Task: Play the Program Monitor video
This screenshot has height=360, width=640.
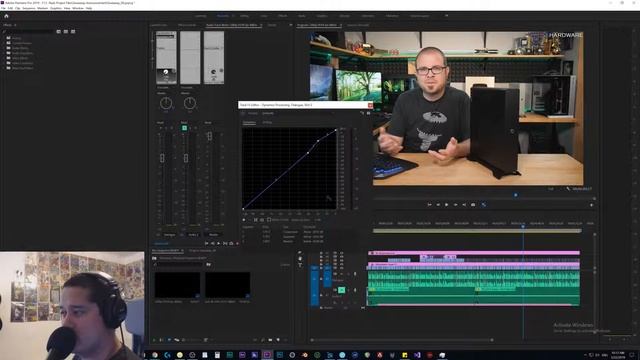Action: pyautogui.click(x=447, y=204)
